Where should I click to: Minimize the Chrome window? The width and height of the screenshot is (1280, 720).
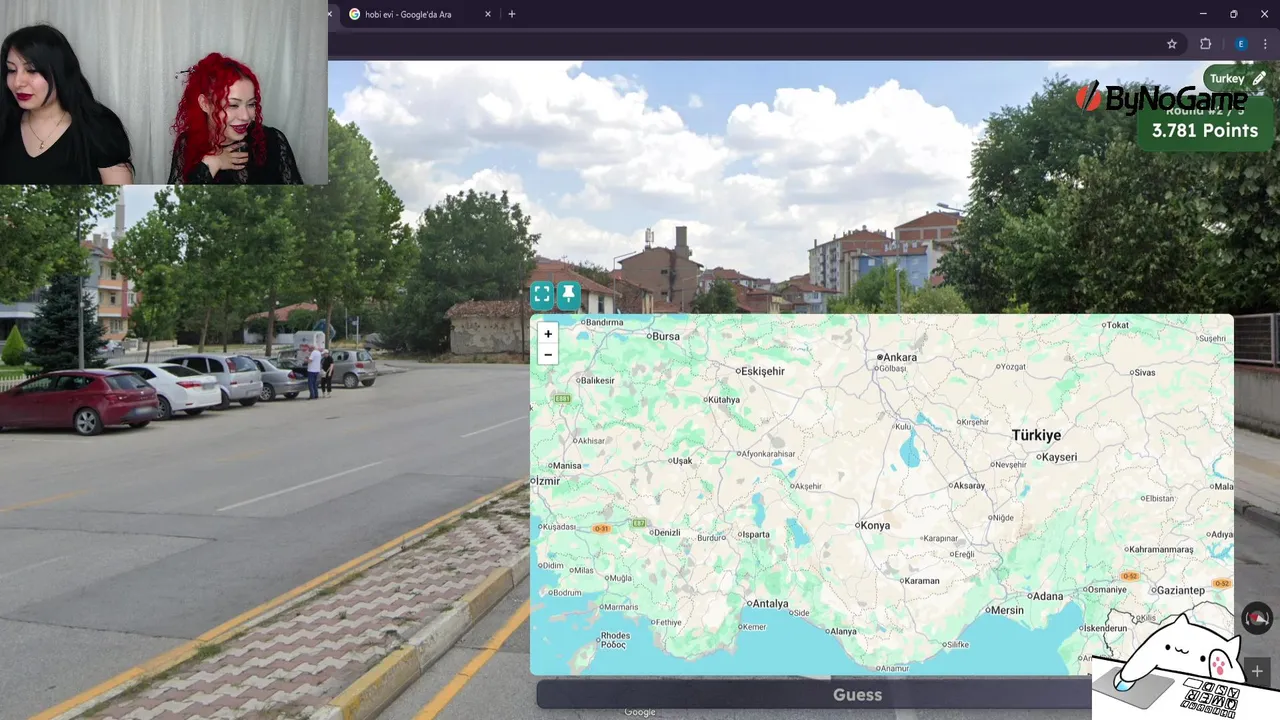point(1202,14)
